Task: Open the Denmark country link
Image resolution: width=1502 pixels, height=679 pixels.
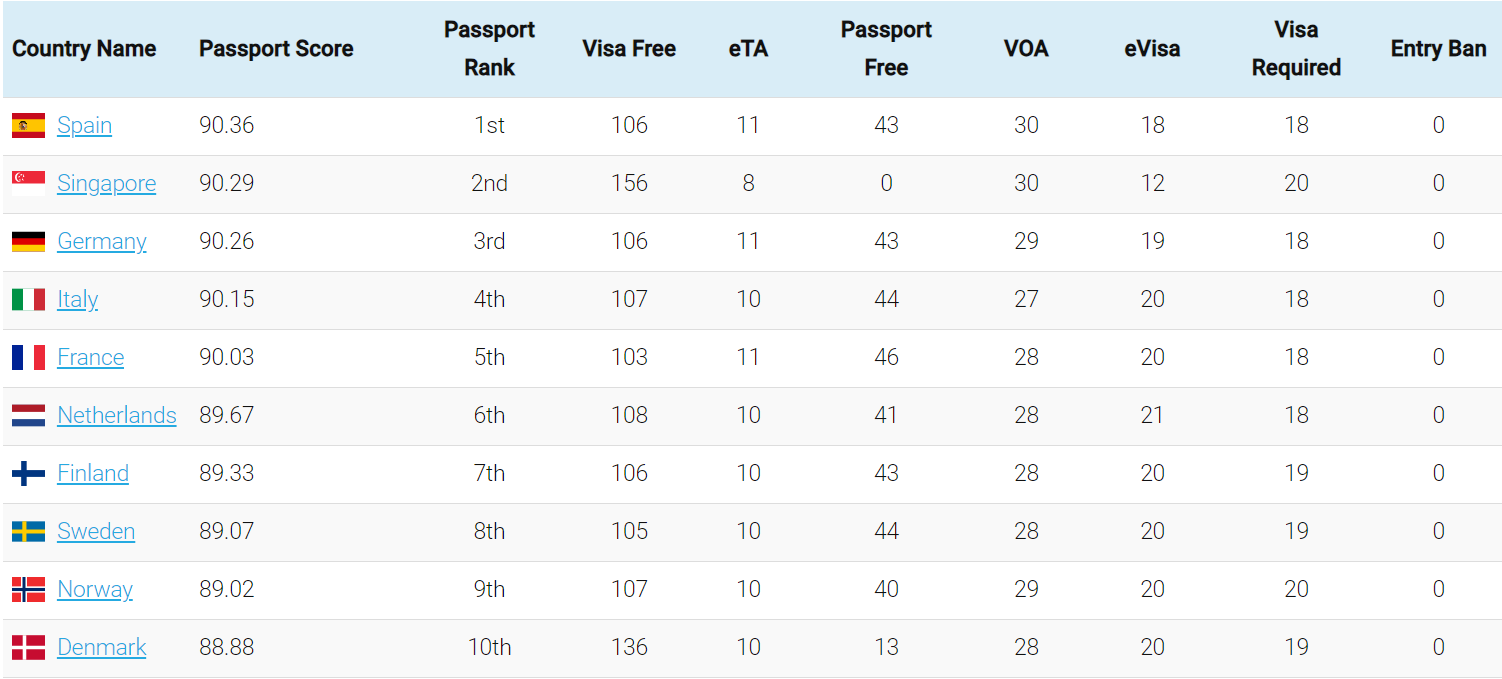Action: (x=101, y=647)
